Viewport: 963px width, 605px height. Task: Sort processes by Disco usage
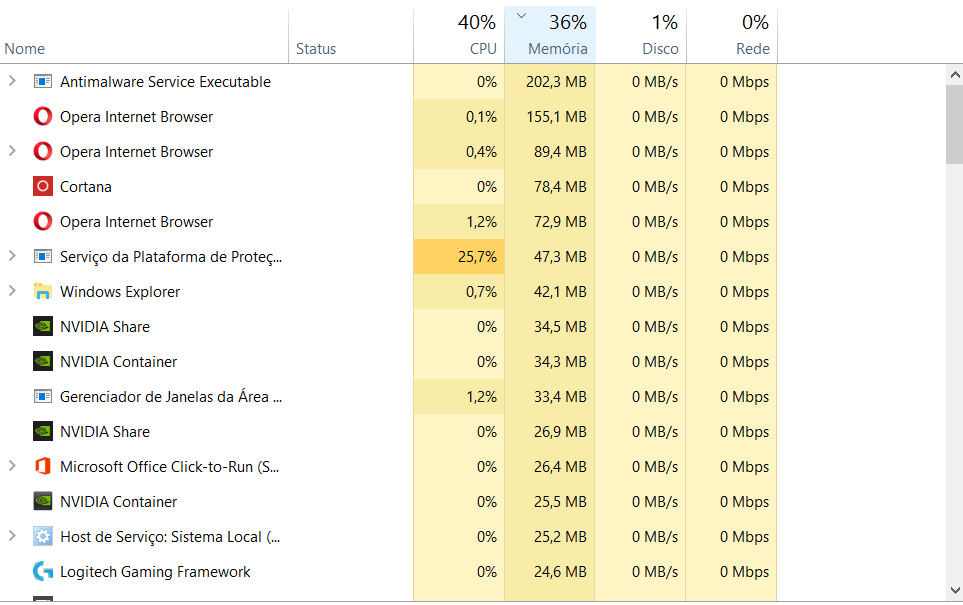coord(641,36)
